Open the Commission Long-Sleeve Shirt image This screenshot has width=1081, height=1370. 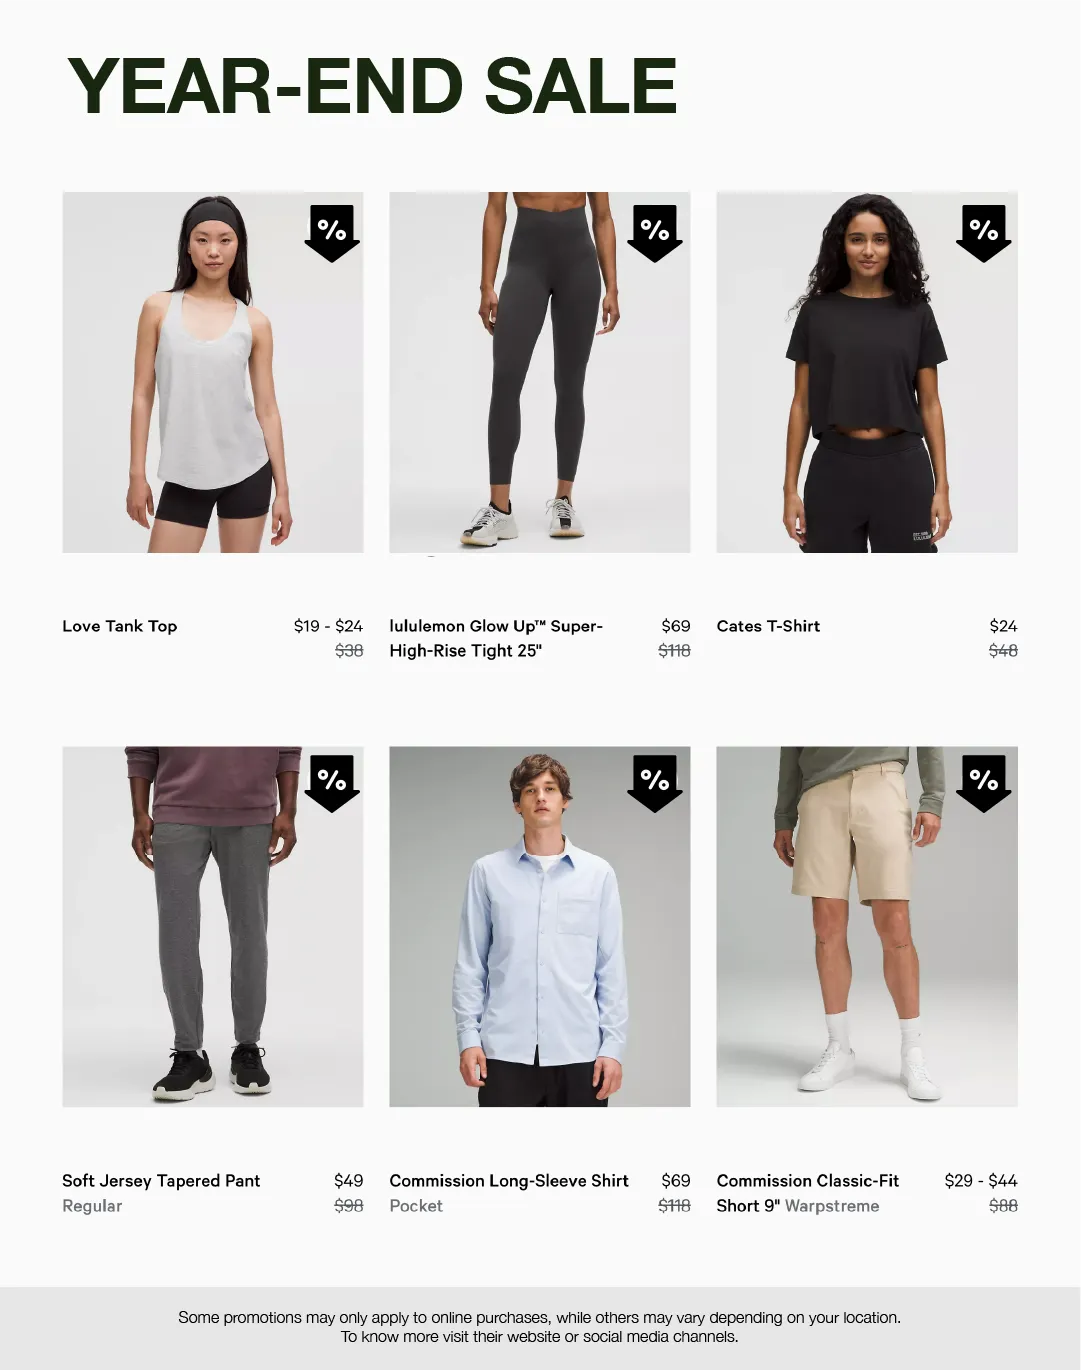click(x=540, y=926)
